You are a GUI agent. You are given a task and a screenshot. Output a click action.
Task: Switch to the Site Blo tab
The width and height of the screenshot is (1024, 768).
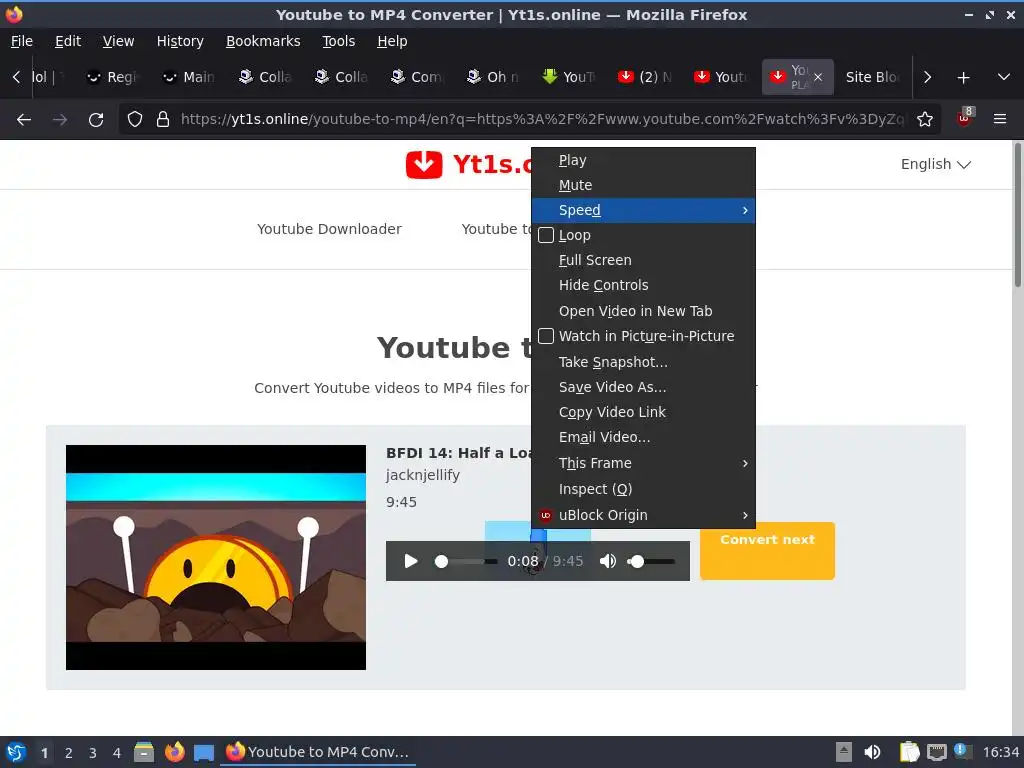click(x=872, y=77)
